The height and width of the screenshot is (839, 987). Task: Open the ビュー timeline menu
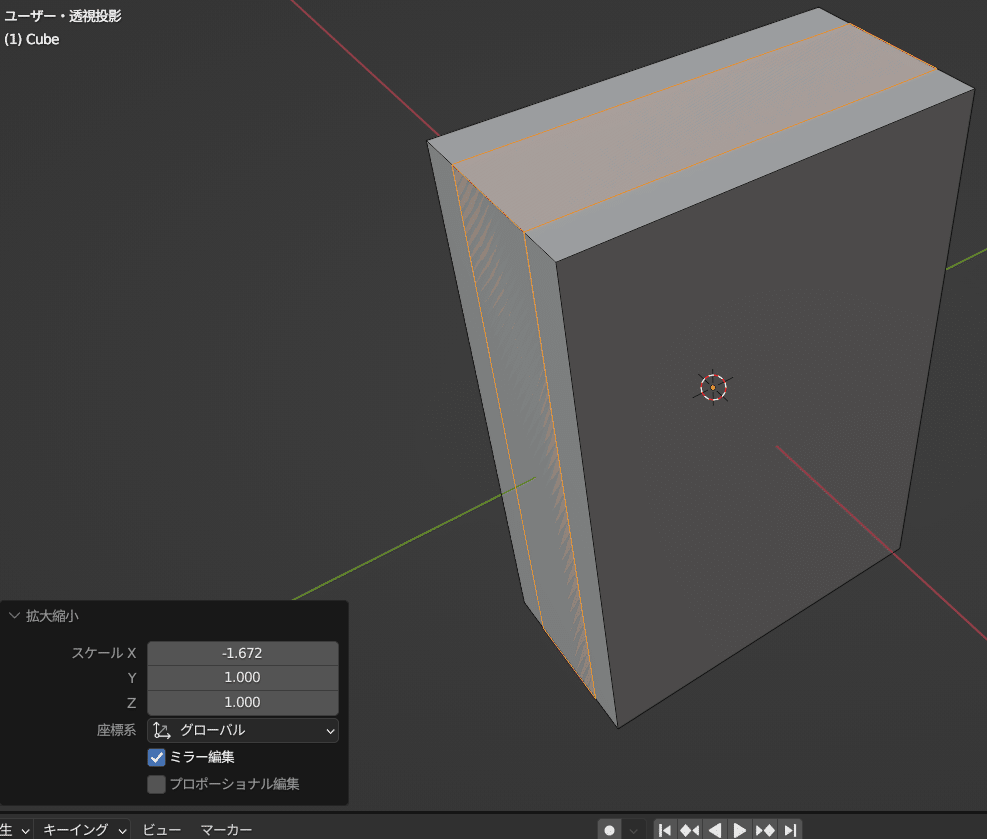(161, 830)
